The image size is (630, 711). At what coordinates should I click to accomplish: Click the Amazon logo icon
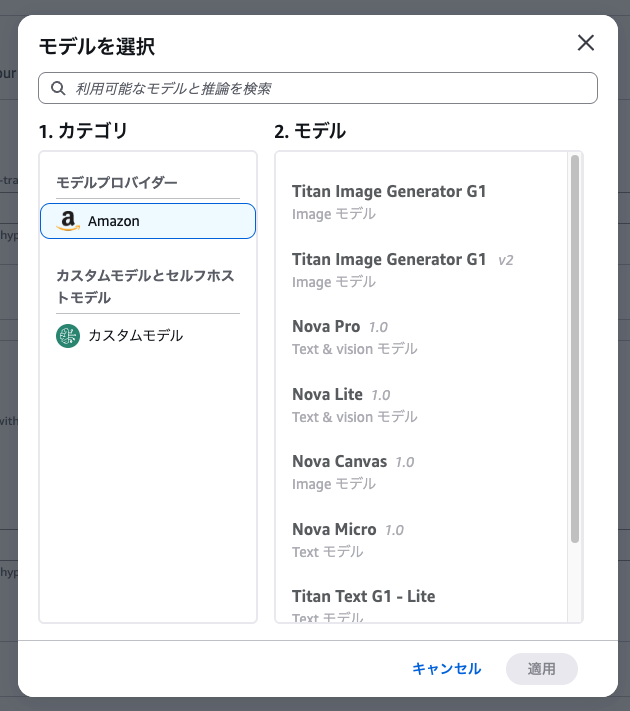[x=68, y=221]
